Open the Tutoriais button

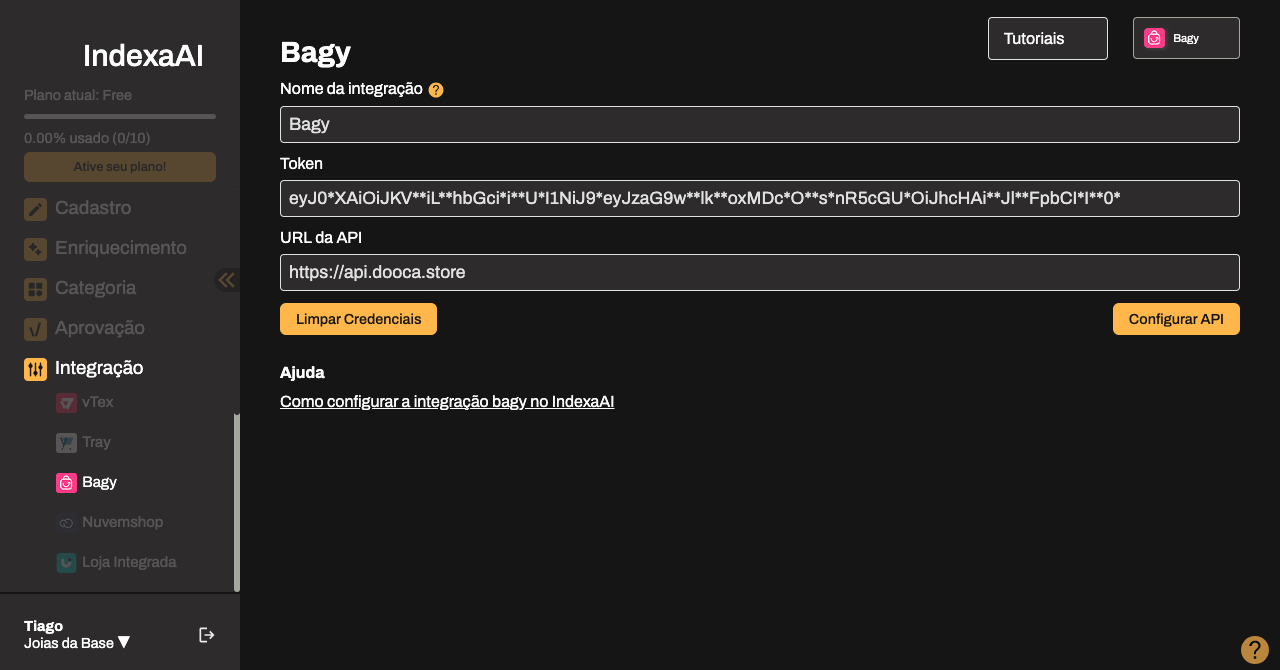(1048, 38)
